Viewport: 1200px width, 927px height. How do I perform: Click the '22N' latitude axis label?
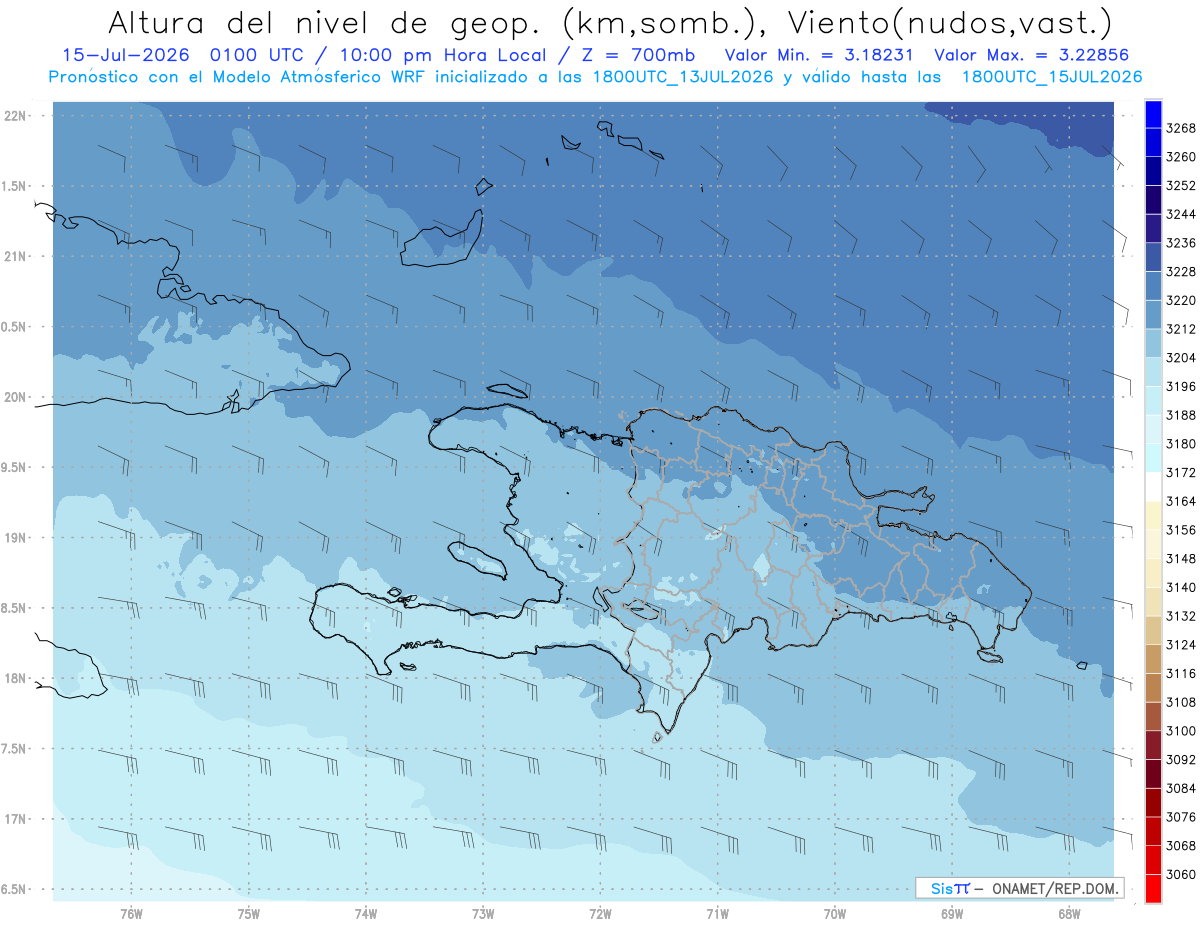[17, 116]
